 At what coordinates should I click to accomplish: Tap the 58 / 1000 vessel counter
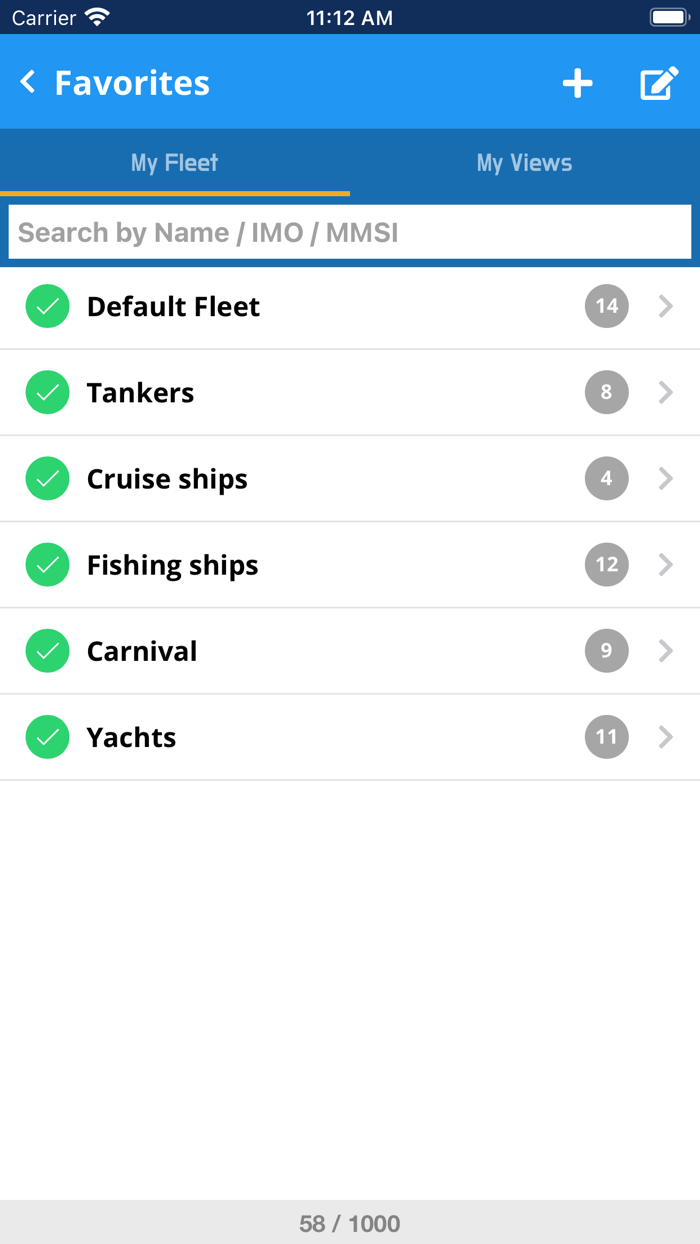pos(350,1222)
